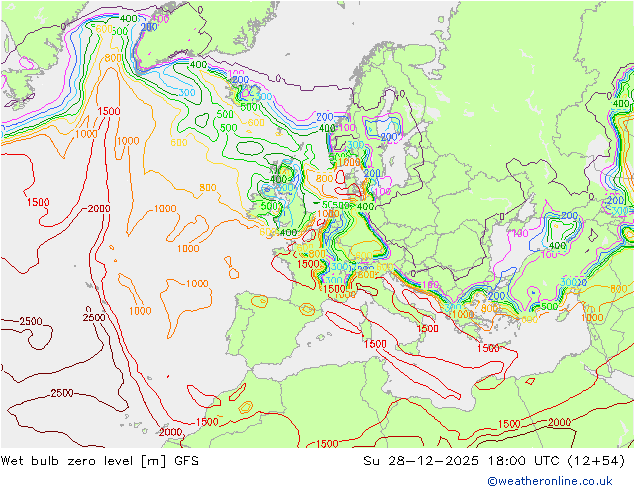
Task: Click the weatheronline.co.uk copyright link
Action: pyautogui.click(x=550, y=481)
